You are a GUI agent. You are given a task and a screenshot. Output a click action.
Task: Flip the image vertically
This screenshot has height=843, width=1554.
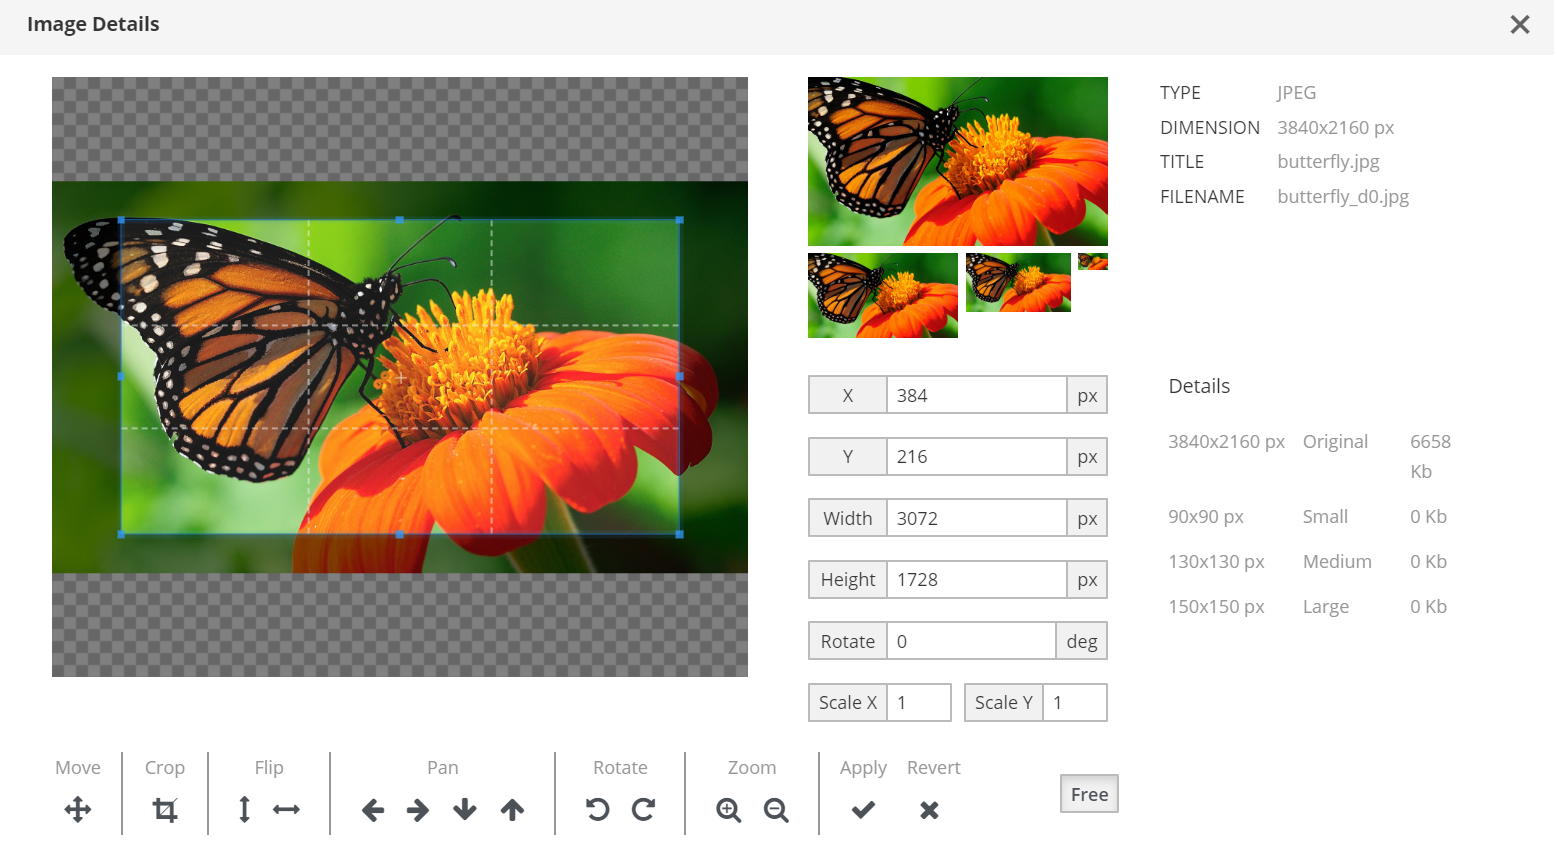244,810
